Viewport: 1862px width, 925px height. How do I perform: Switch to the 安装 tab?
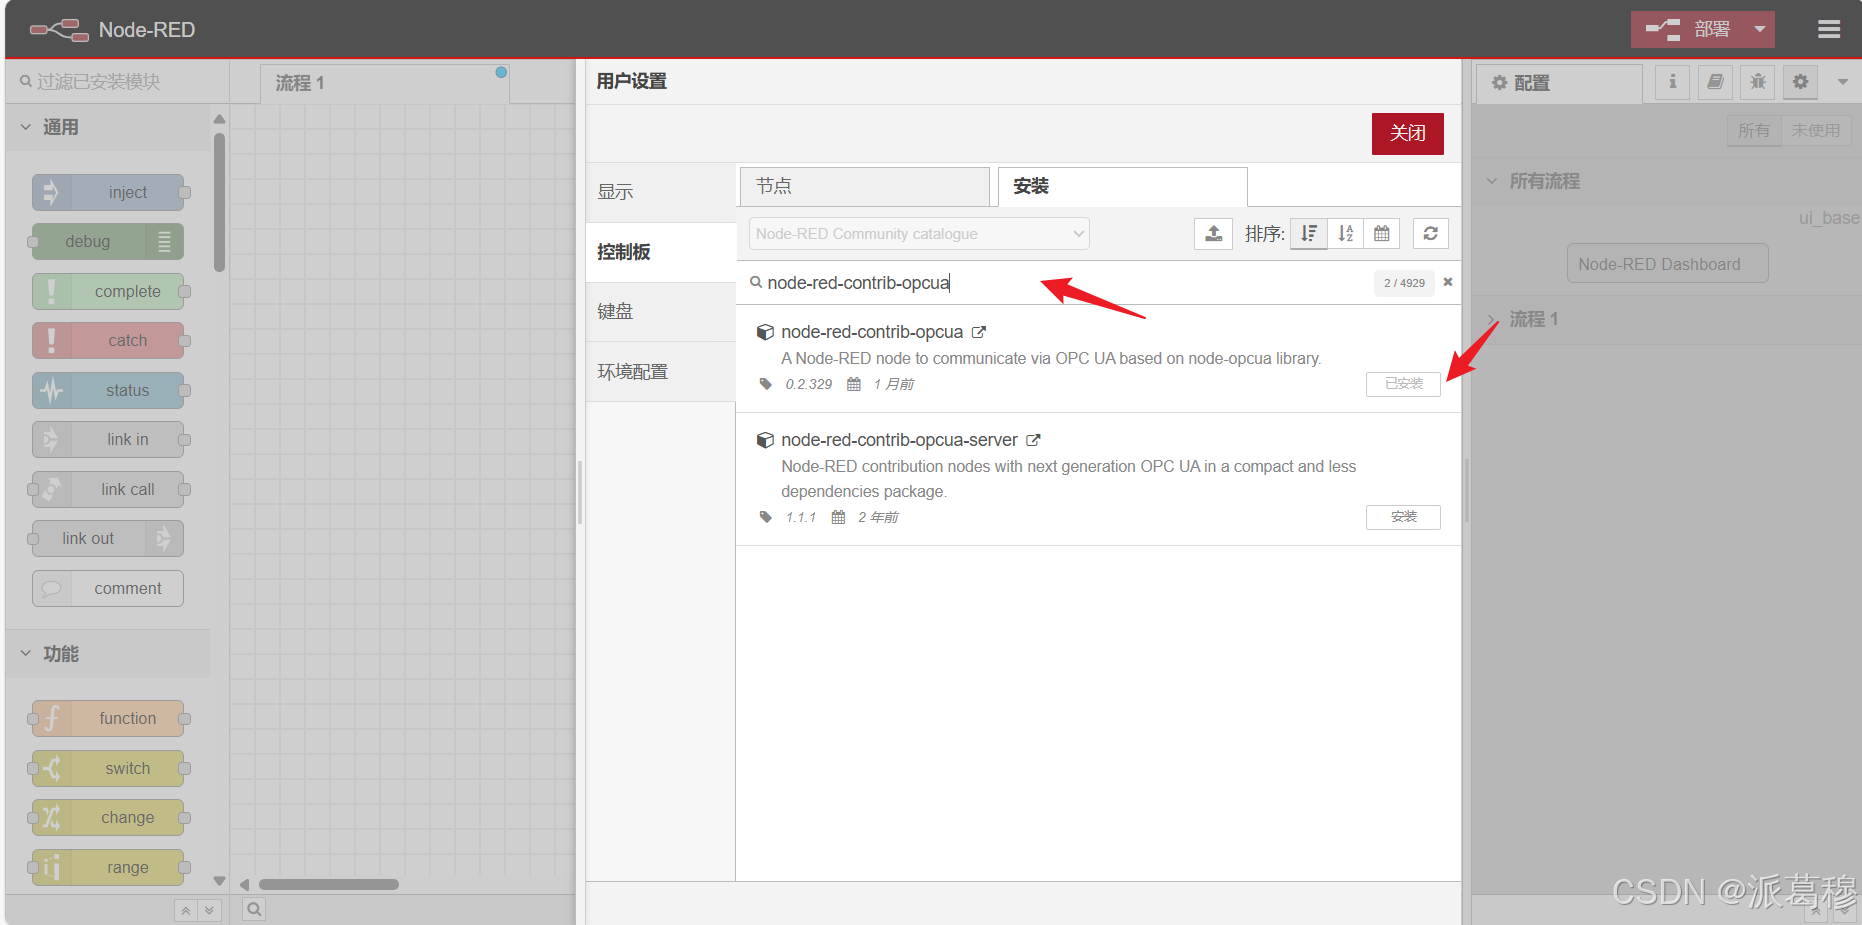click(1122, 186)
